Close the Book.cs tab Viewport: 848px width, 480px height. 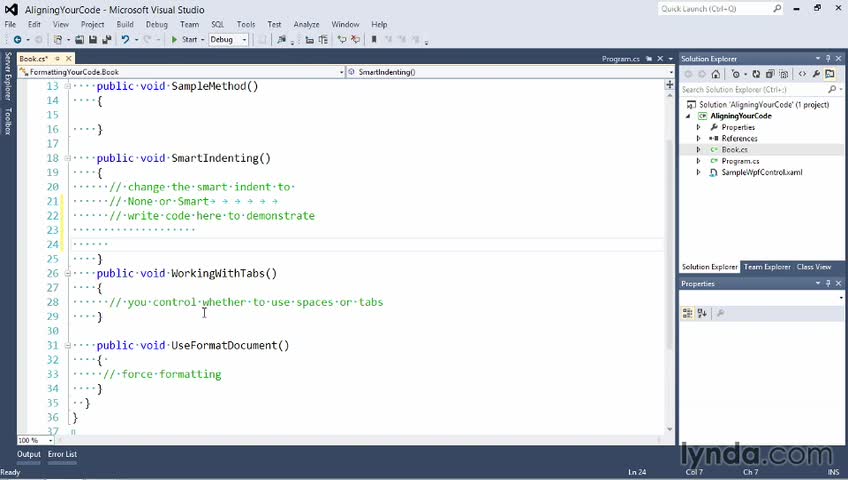[69, 58]
